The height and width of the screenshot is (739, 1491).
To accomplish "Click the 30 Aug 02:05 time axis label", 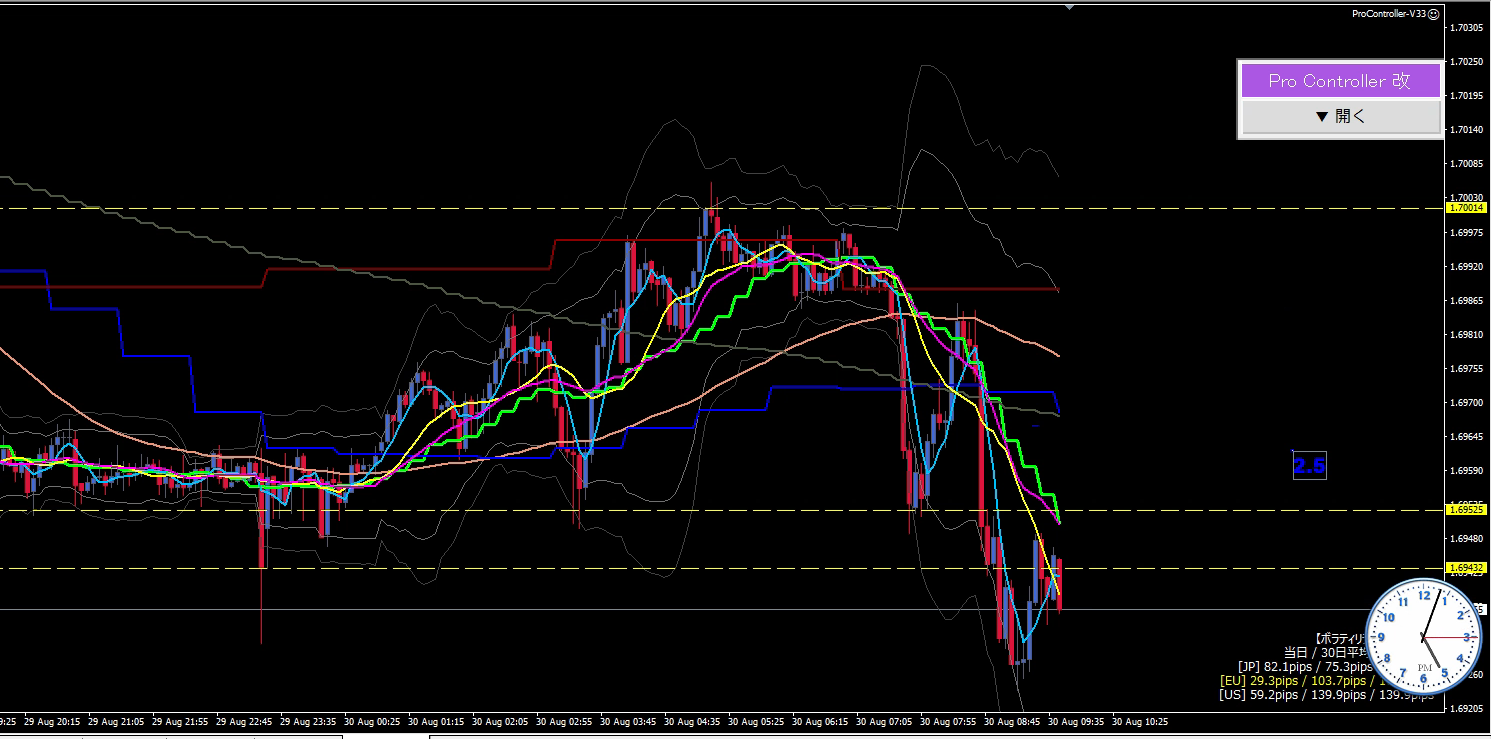I will tap(500, 721).
